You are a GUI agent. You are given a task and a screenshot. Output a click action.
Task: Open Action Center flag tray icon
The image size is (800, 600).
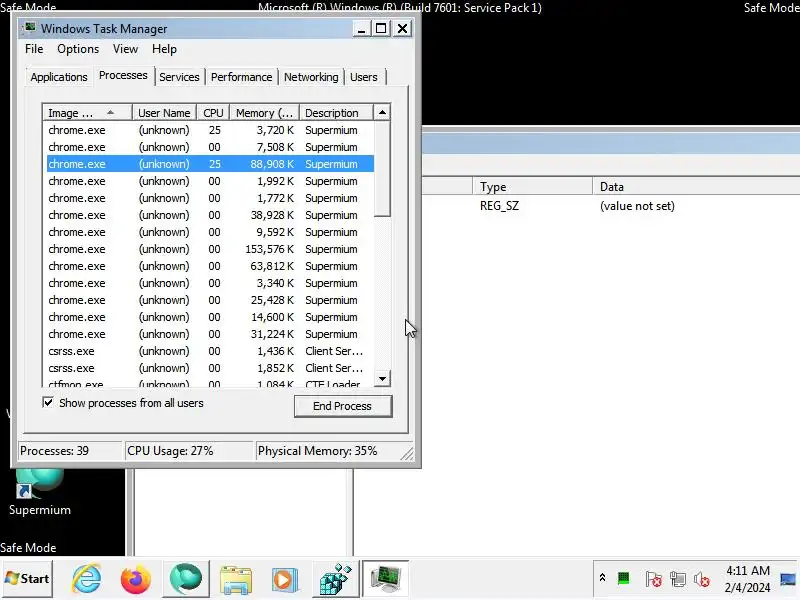point(653,579)
